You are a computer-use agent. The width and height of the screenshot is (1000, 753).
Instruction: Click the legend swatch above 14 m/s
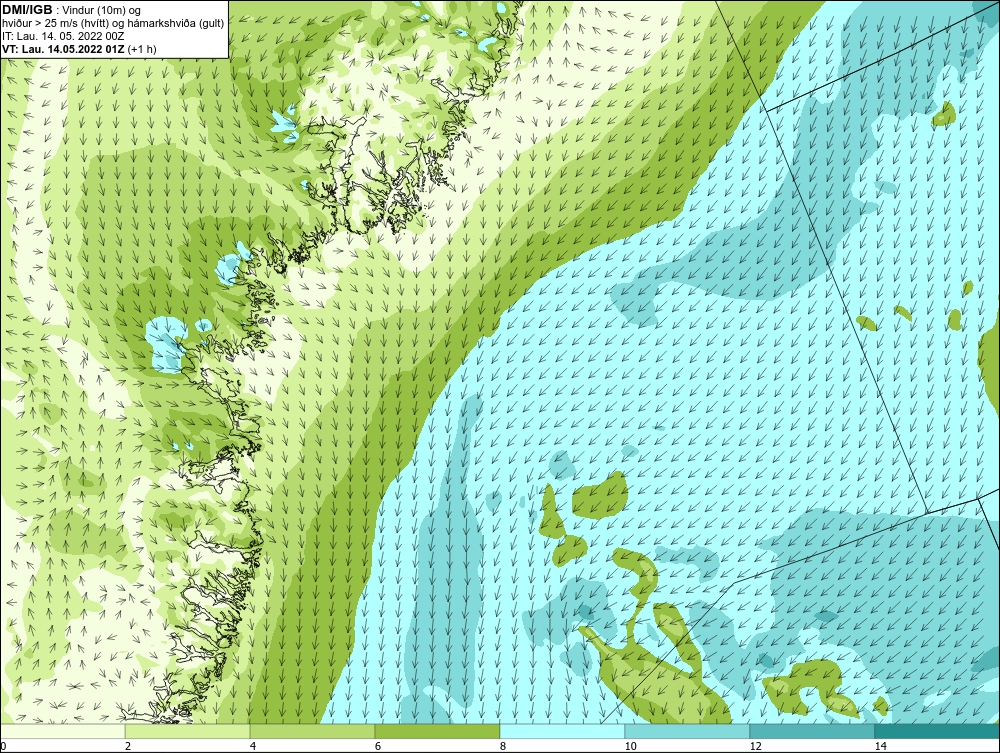click(x=938, y=731)
